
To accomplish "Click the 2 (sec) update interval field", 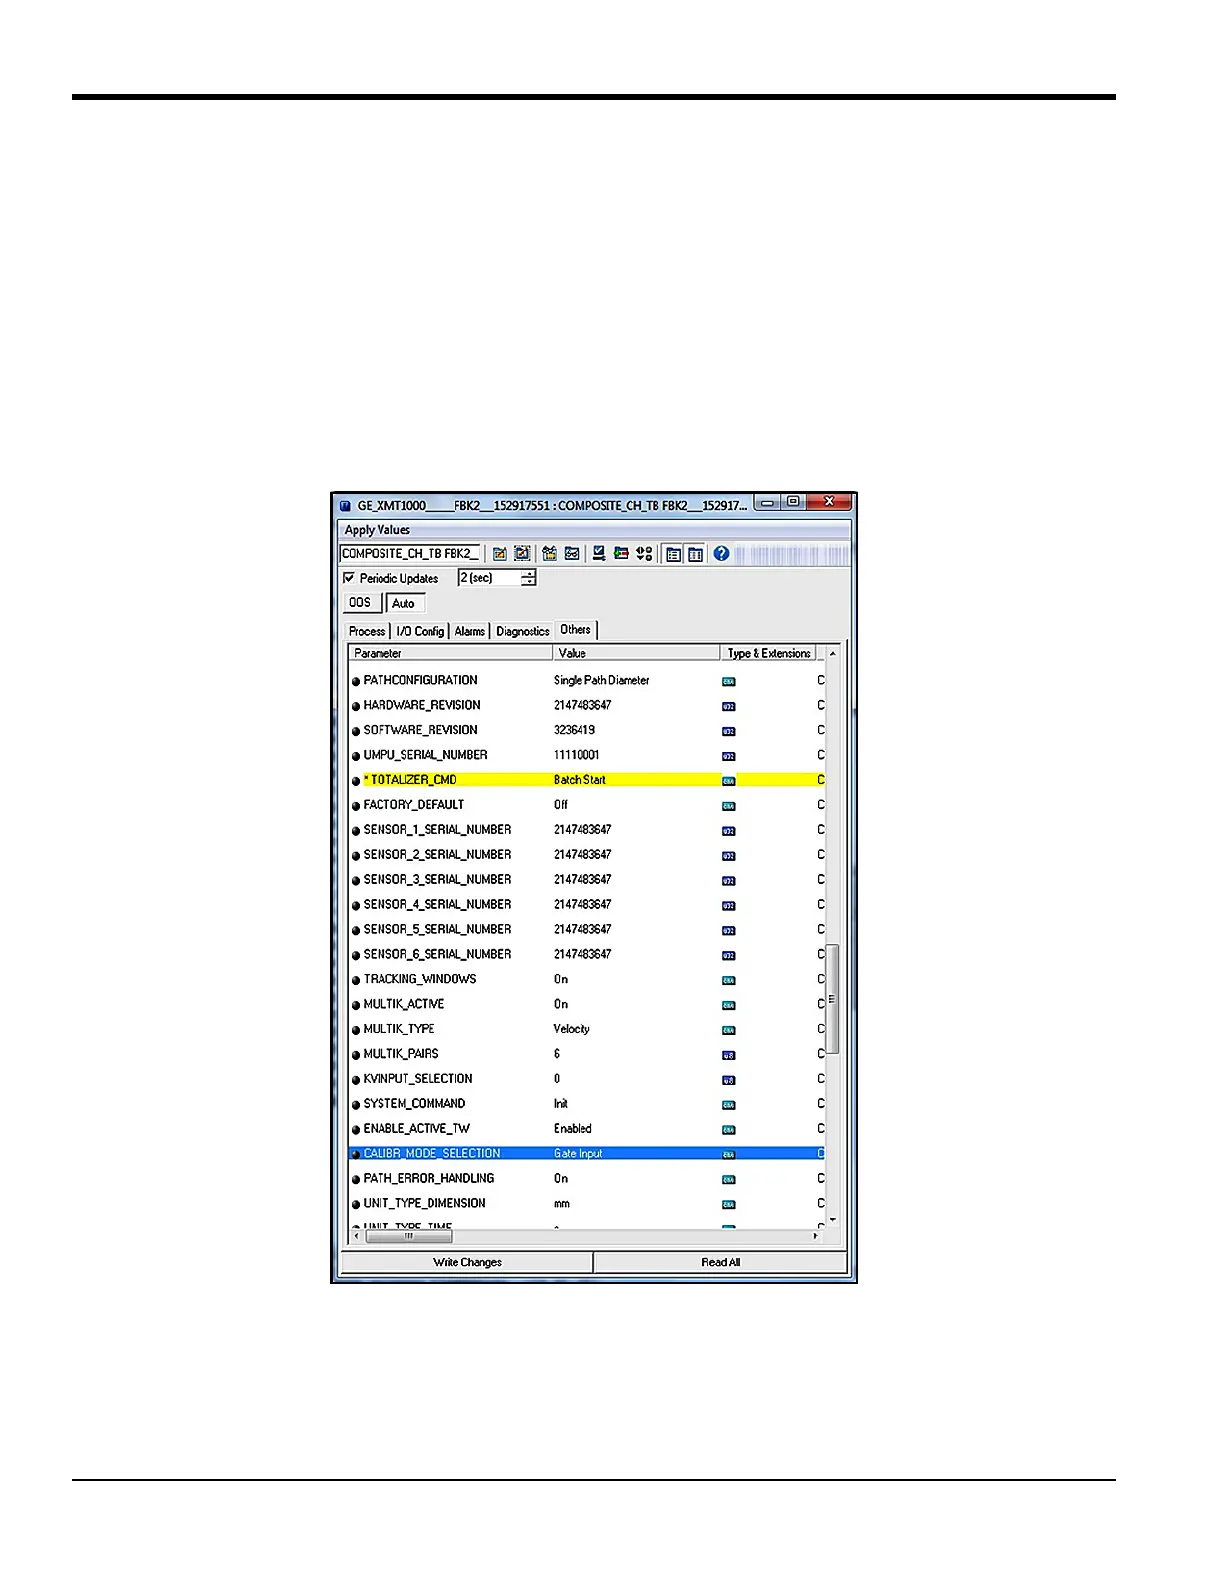I will (x=490, y=578).
